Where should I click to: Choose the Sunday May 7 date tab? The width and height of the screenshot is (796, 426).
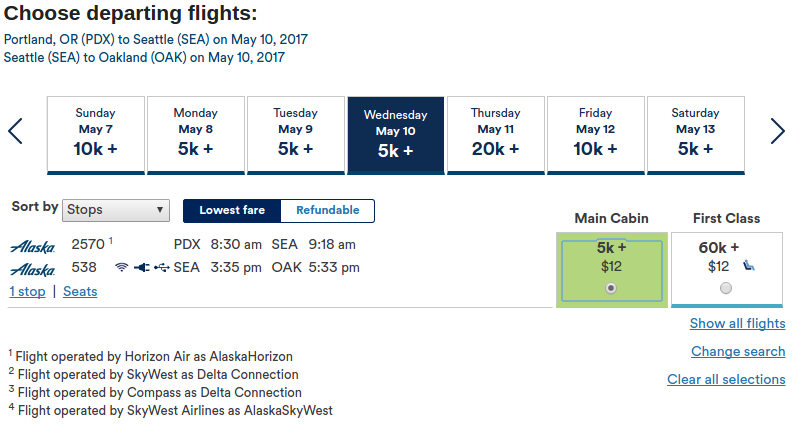(95, 133)
